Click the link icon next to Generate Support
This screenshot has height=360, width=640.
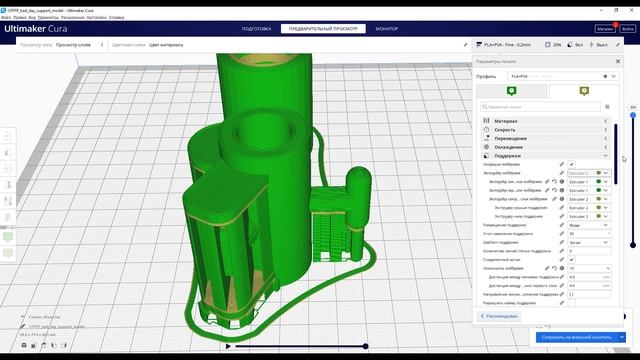(562, 164)
